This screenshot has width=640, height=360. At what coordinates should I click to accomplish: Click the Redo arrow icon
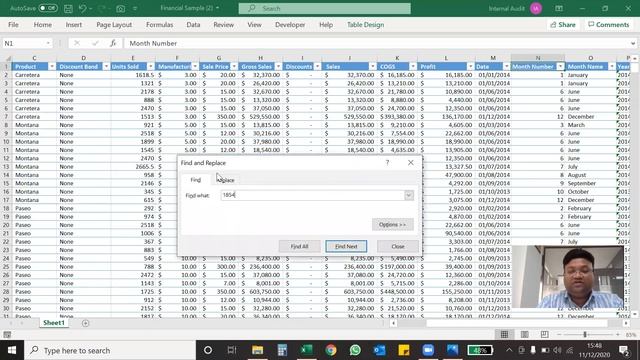tap(102, 8)
